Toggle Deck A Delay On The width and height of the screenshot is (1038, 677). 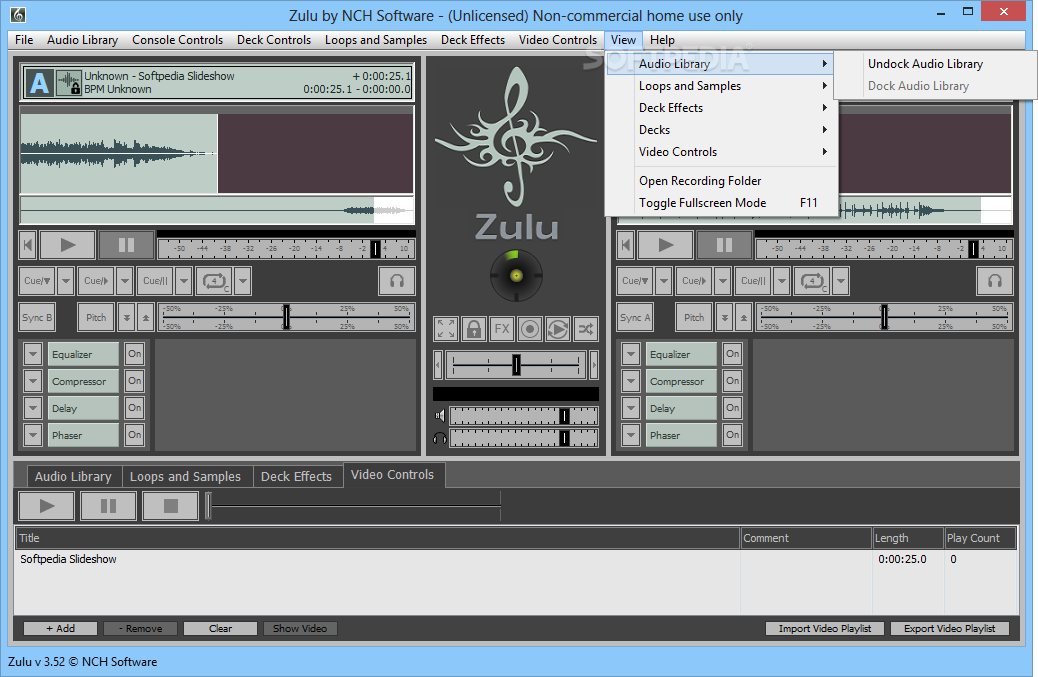click(135, 408)
